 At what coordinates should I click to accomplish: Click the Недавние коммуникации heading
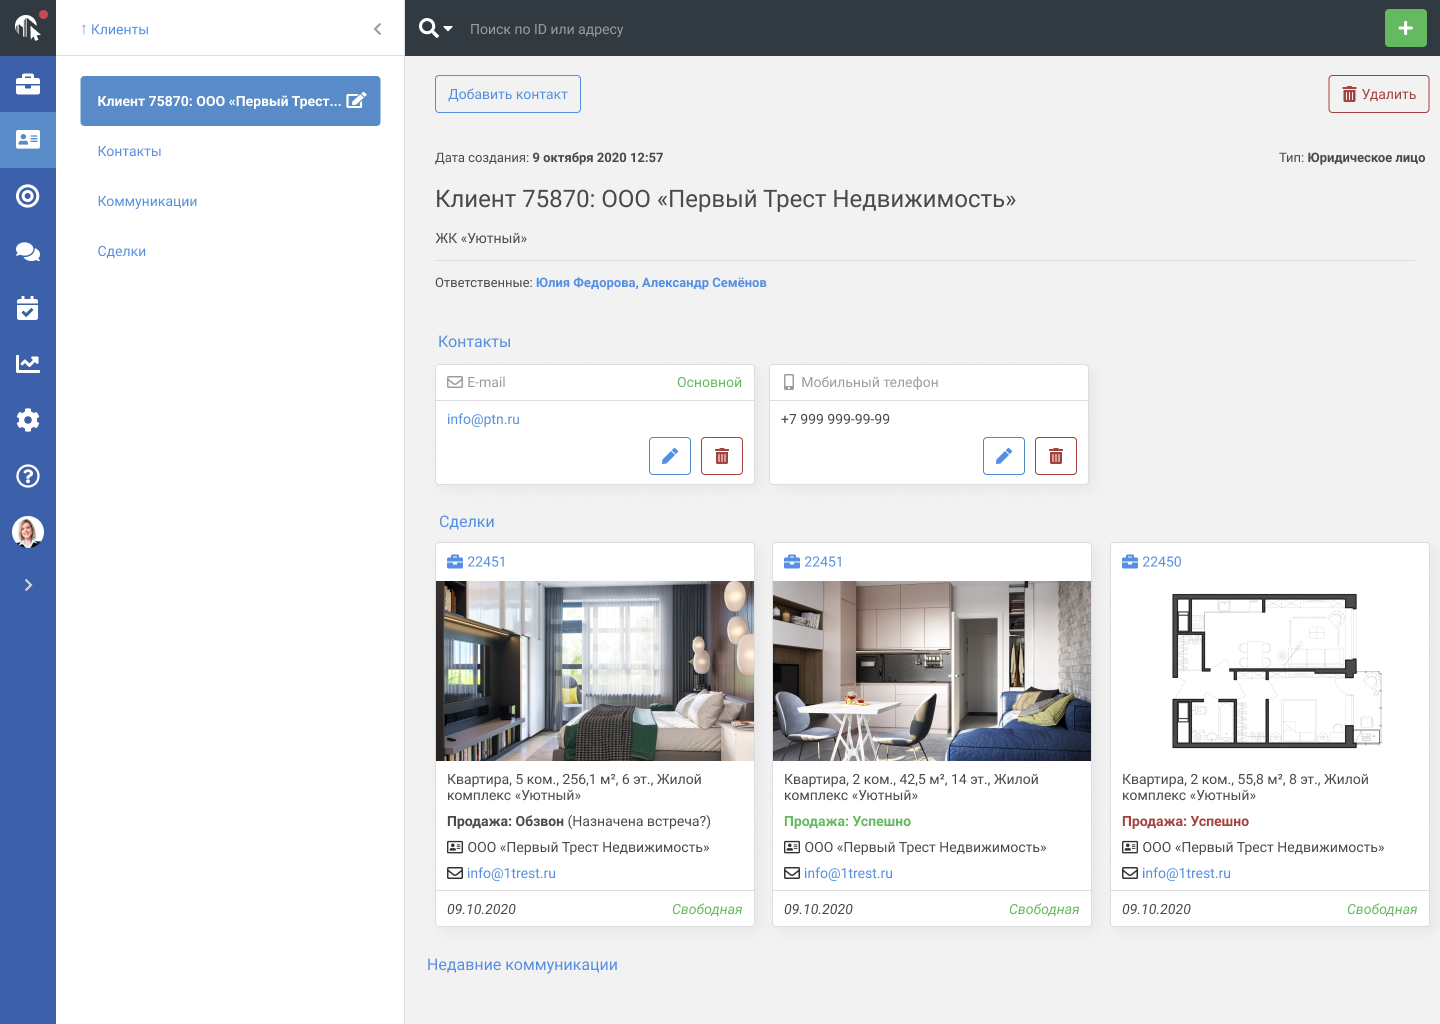522,965
